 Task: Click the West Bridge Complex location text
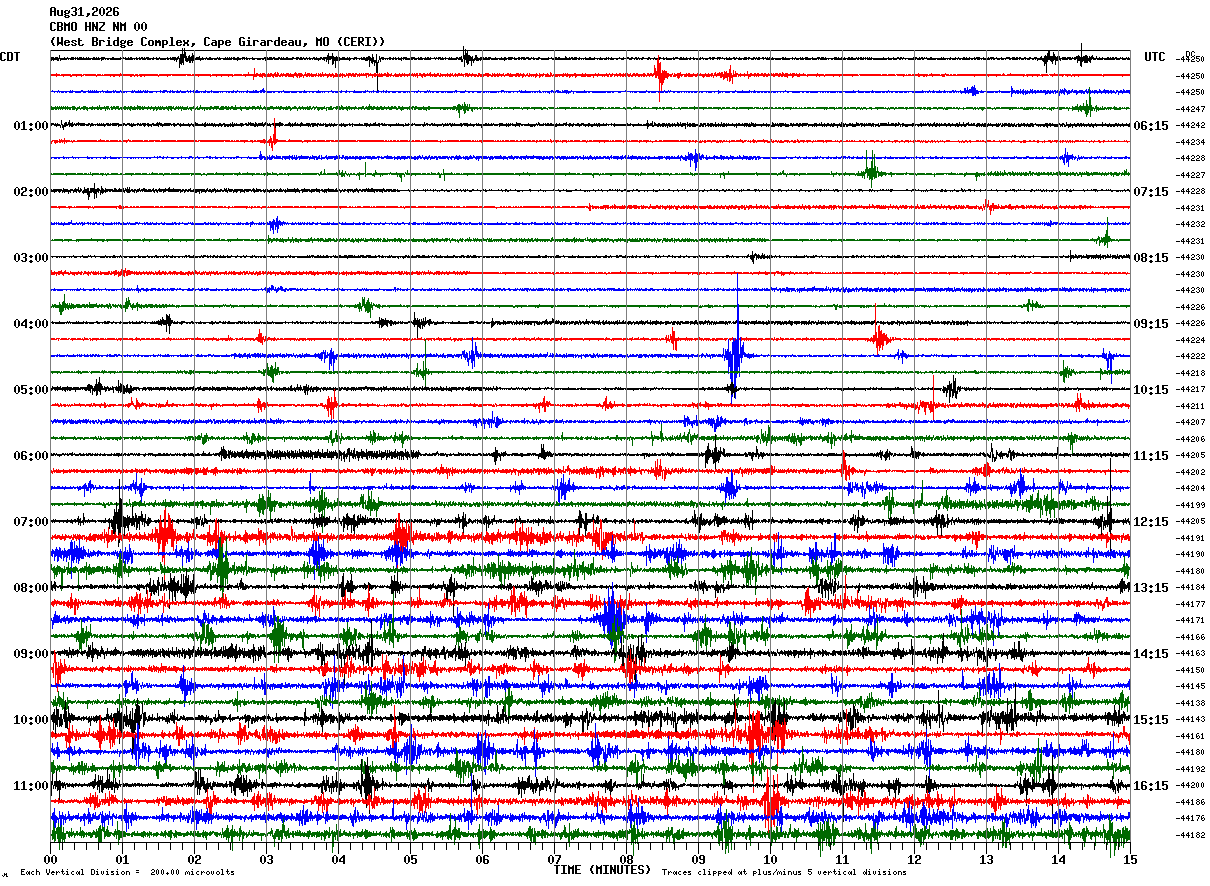pos(125,41)
